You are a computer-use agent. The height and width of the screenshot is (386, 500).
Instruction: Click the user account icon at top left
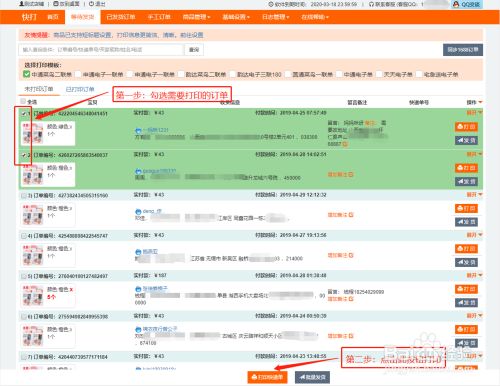(x=22, y=4)
